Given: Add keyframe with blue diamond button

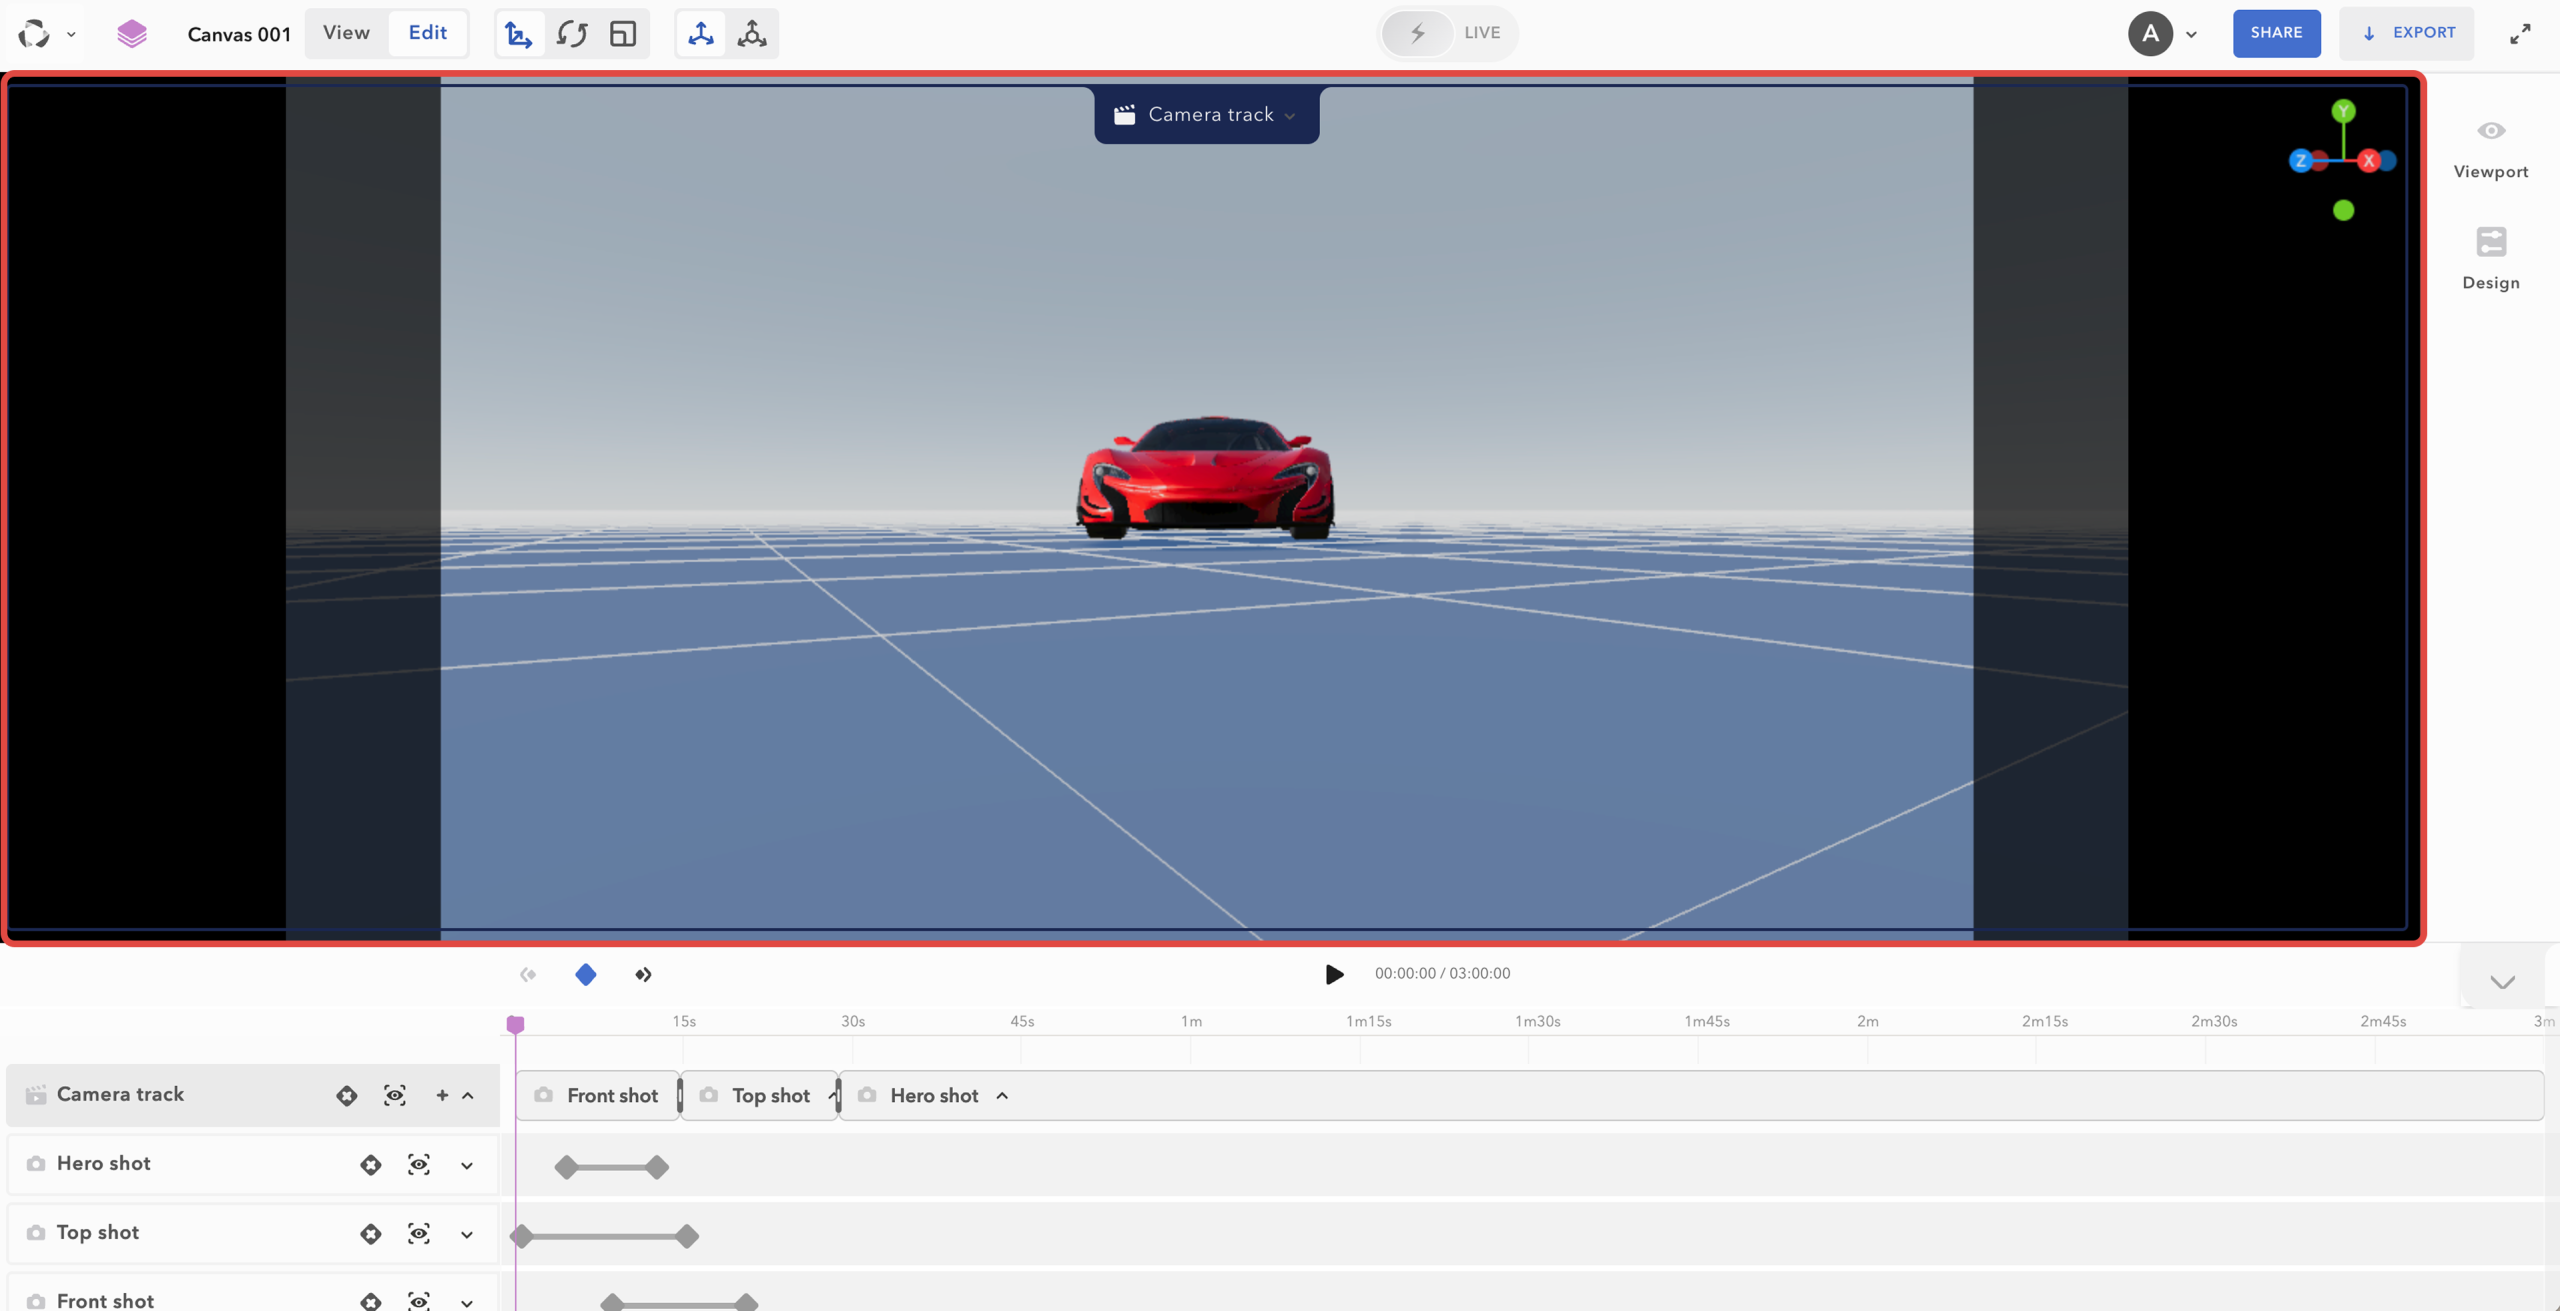Looking at the screenshot, I should 586,974.
